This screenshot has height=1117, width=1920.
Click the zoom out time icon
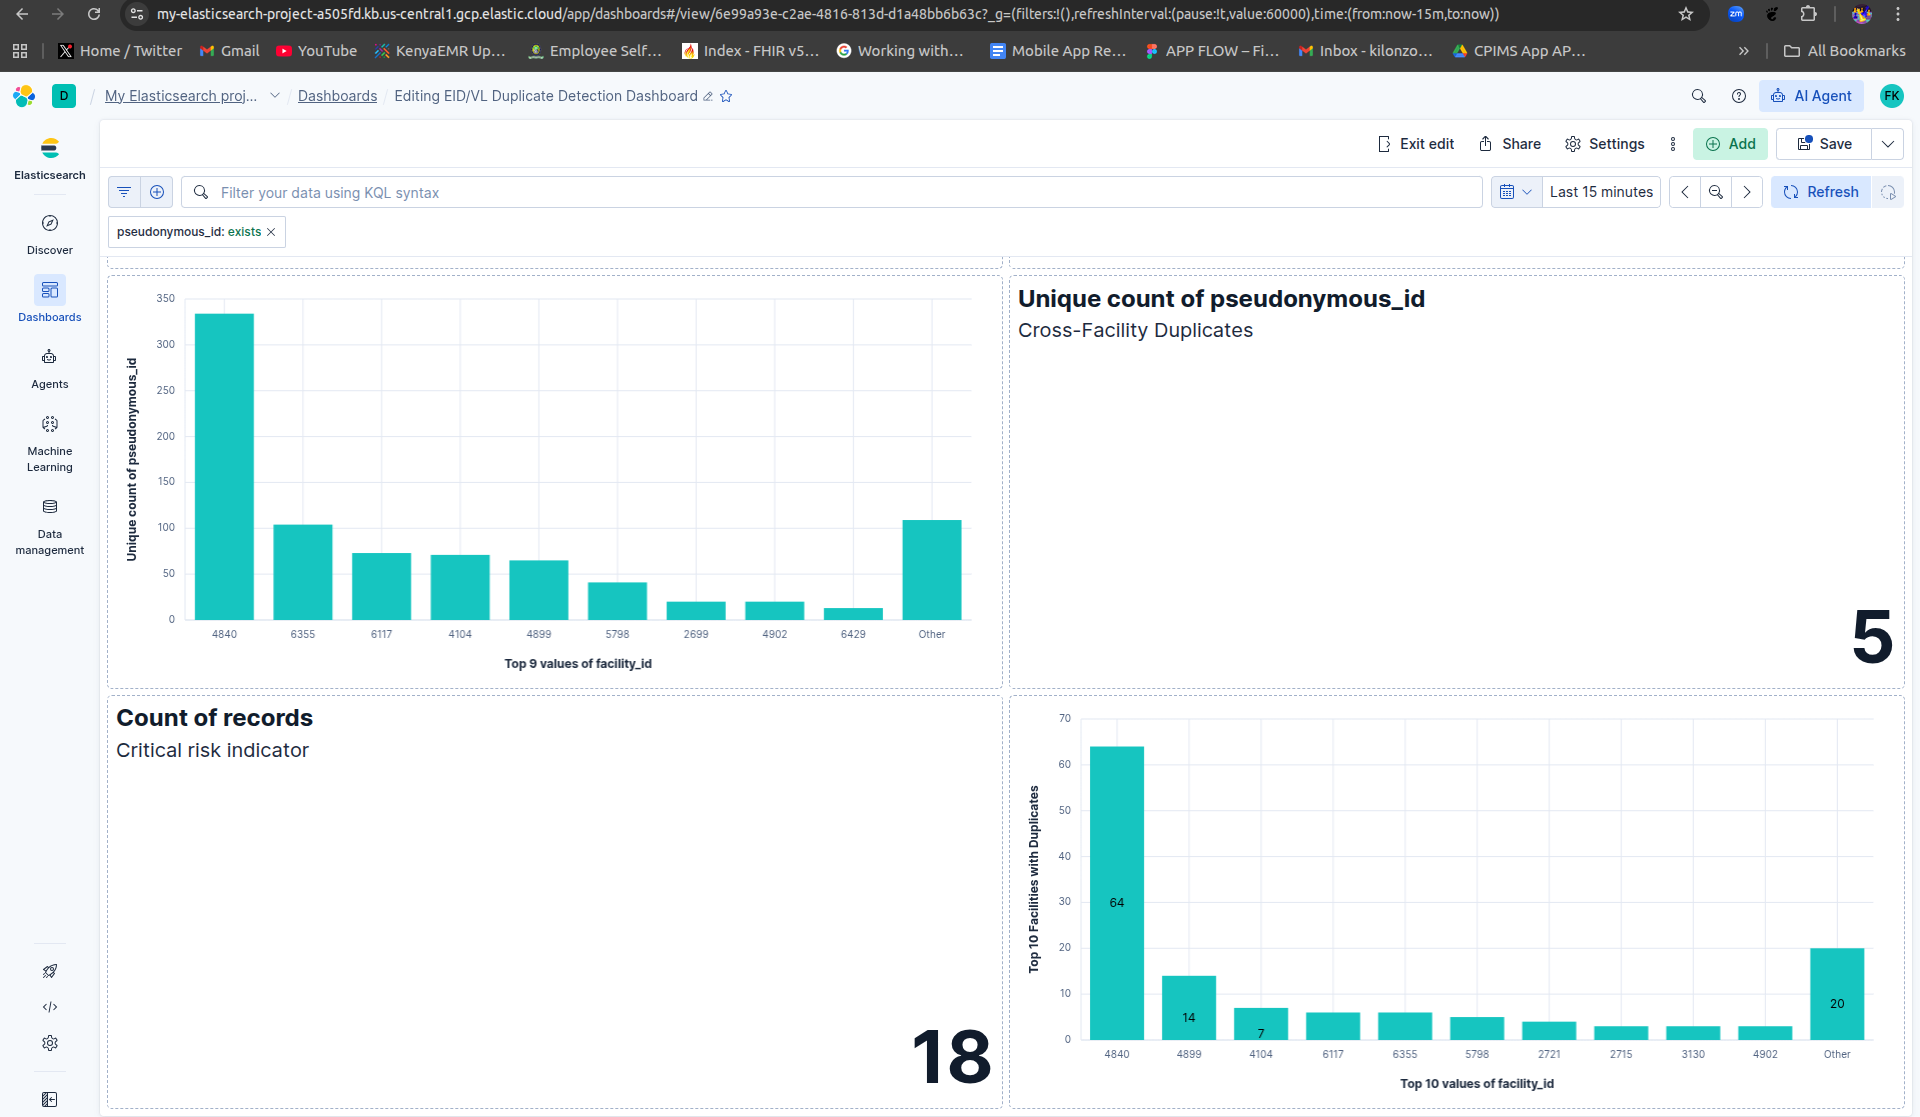click(1716, 192)
